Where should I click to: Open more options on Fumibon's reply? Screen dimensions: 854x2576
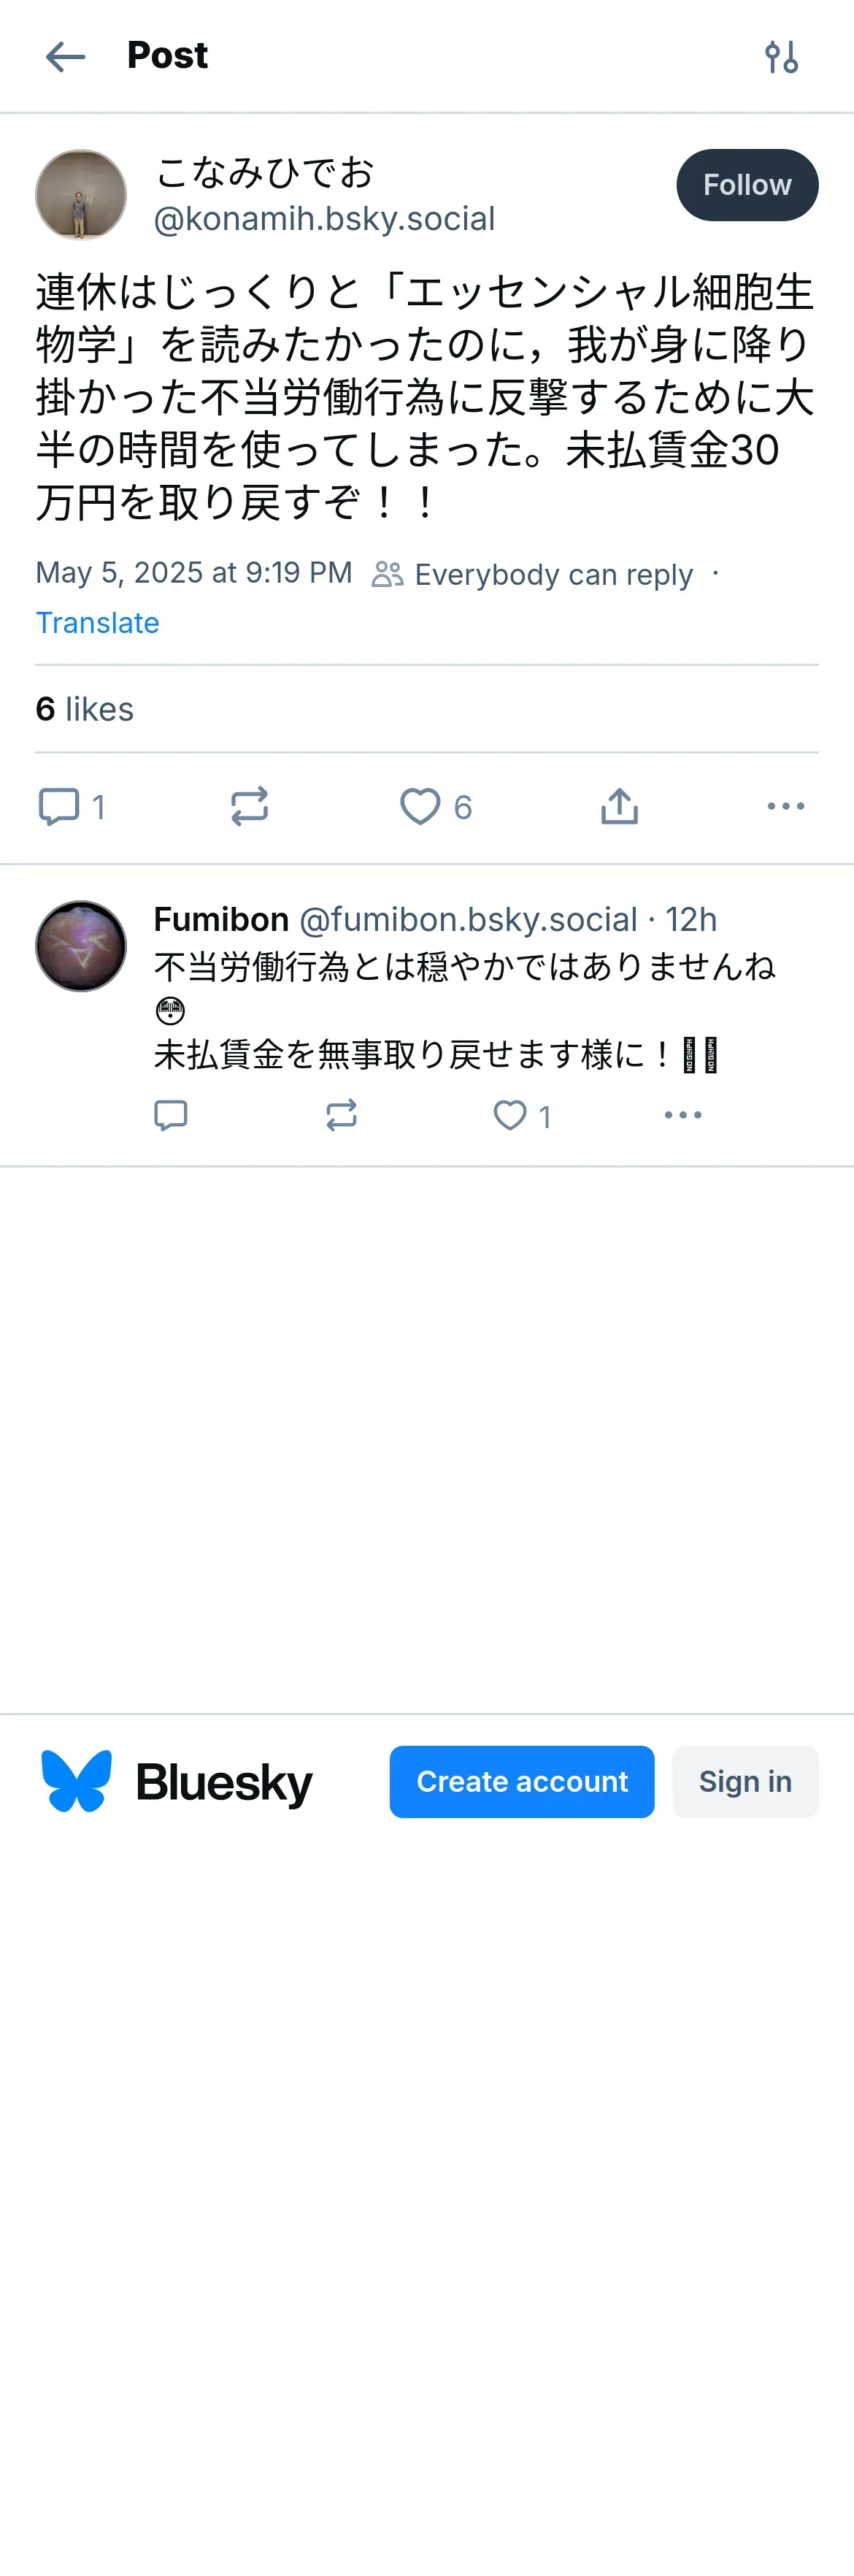pyautogui.click(x=683, y=1115)
